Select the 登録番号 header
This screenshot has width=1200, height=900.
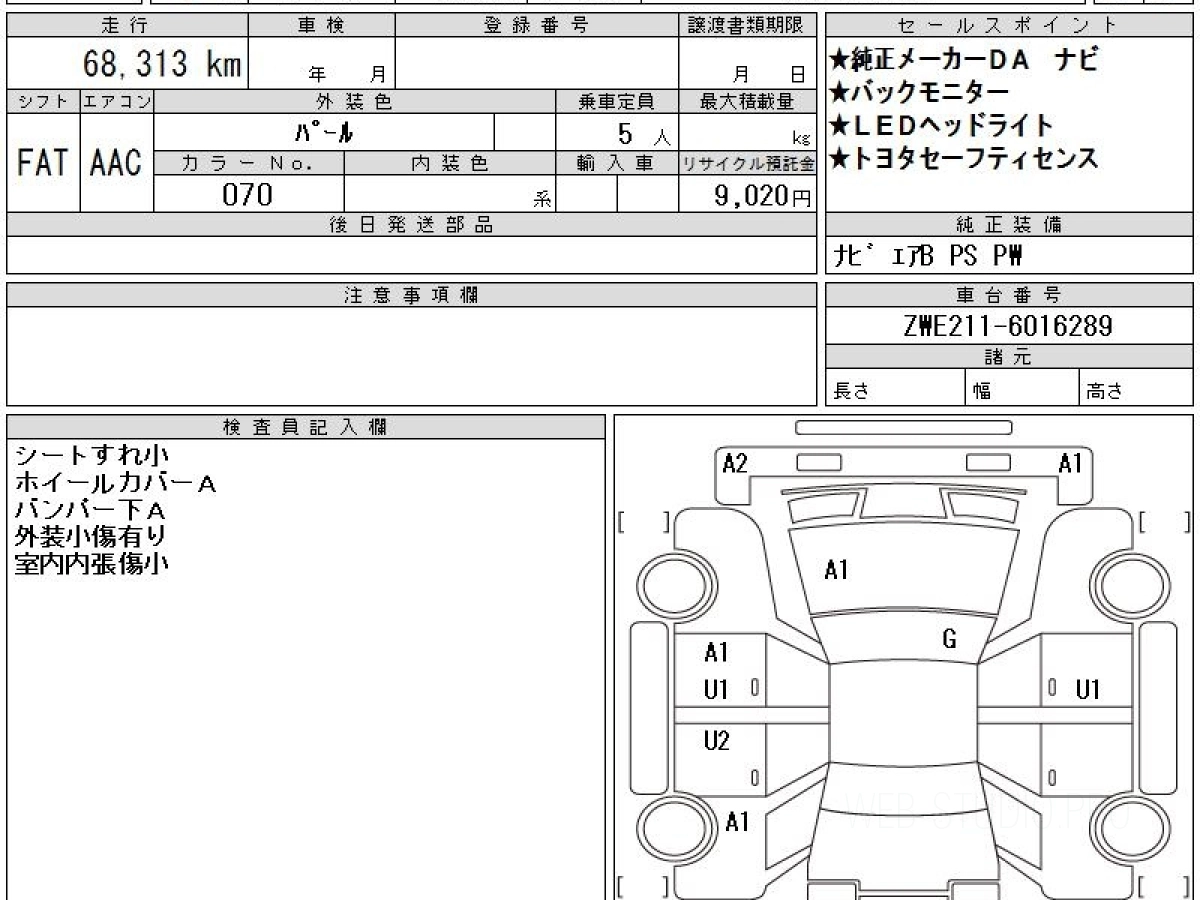click(537, 26)
